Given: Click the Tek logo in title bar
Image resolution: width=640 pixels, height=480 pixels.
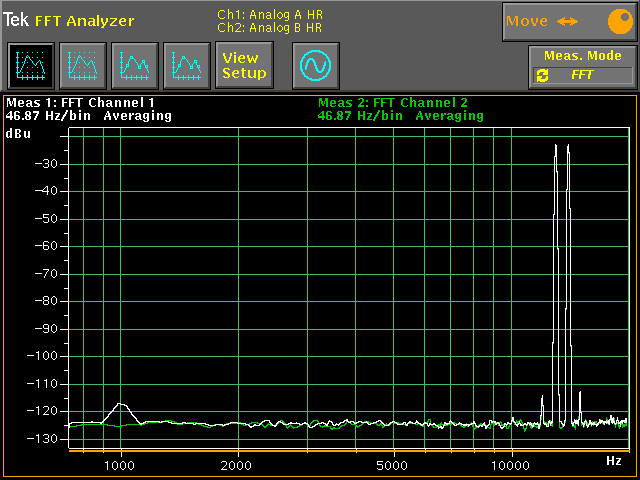Looking at the screenshot, I should tap(16, 20).
